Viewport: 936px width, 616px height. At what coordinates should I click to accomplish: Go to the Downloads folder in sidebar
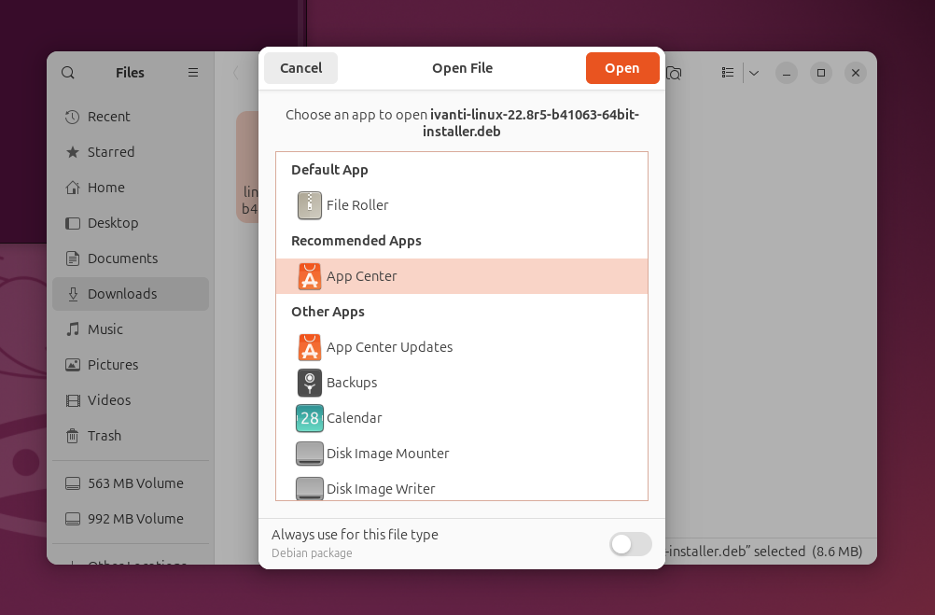click(x=121, y=294)
